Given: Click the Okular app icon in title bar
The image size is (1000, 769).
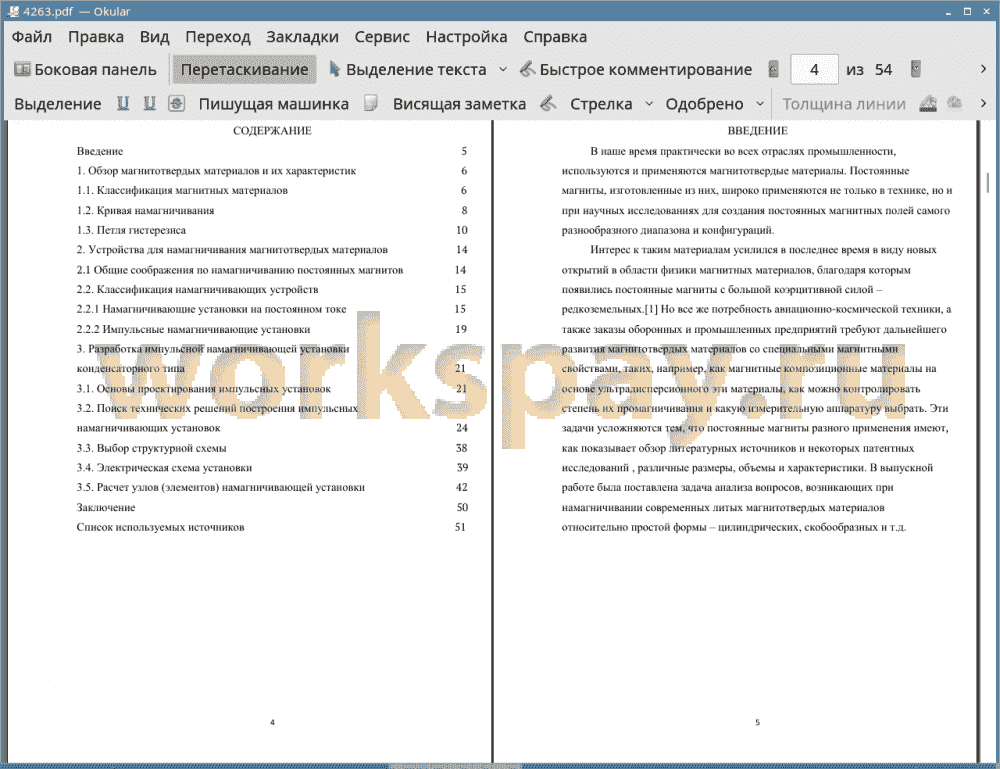Looking at the screenshot, I should [x=13, y=11].
